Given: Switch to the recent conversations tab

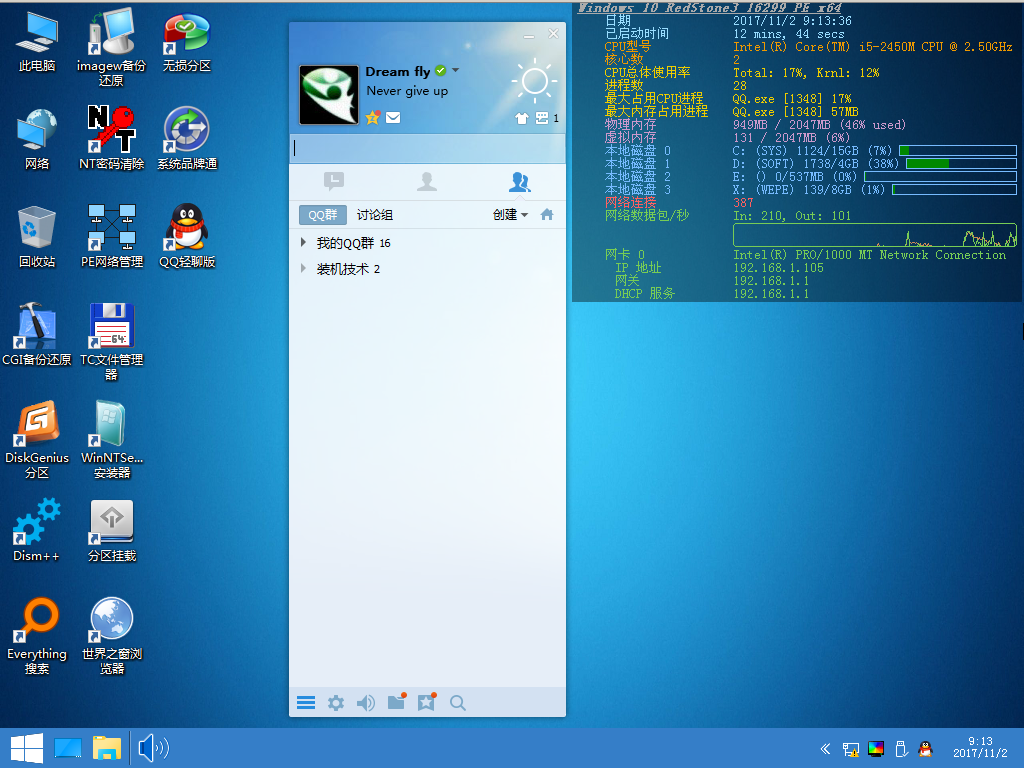Looking at the screenshot, I should click(334, 181).
